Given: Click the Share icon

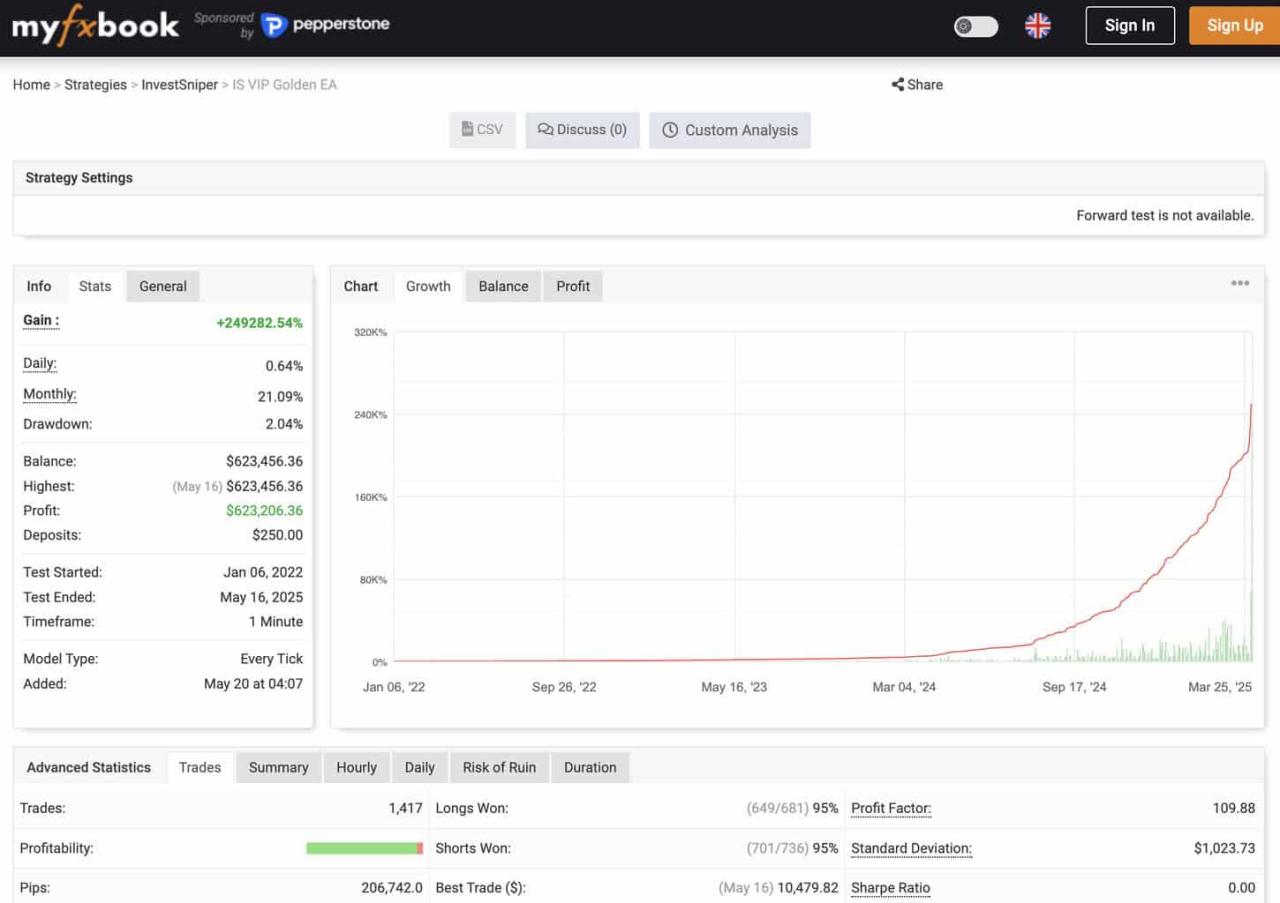Looking at the screenshot, I should tap(898, 85).
